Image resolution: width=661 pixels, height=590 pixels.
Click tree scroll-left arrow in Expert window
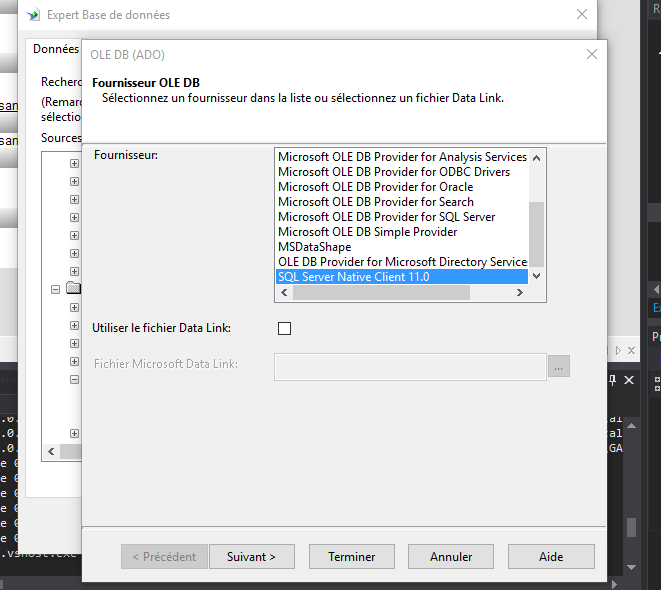pyautogui.click(x=51, y=451)
